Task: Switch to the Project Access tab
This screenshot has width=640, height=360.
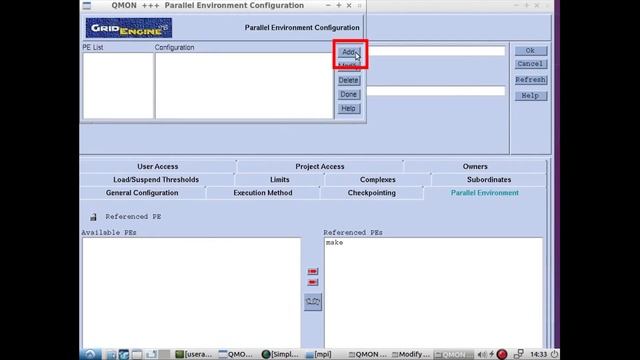Action: coord(320,167)
